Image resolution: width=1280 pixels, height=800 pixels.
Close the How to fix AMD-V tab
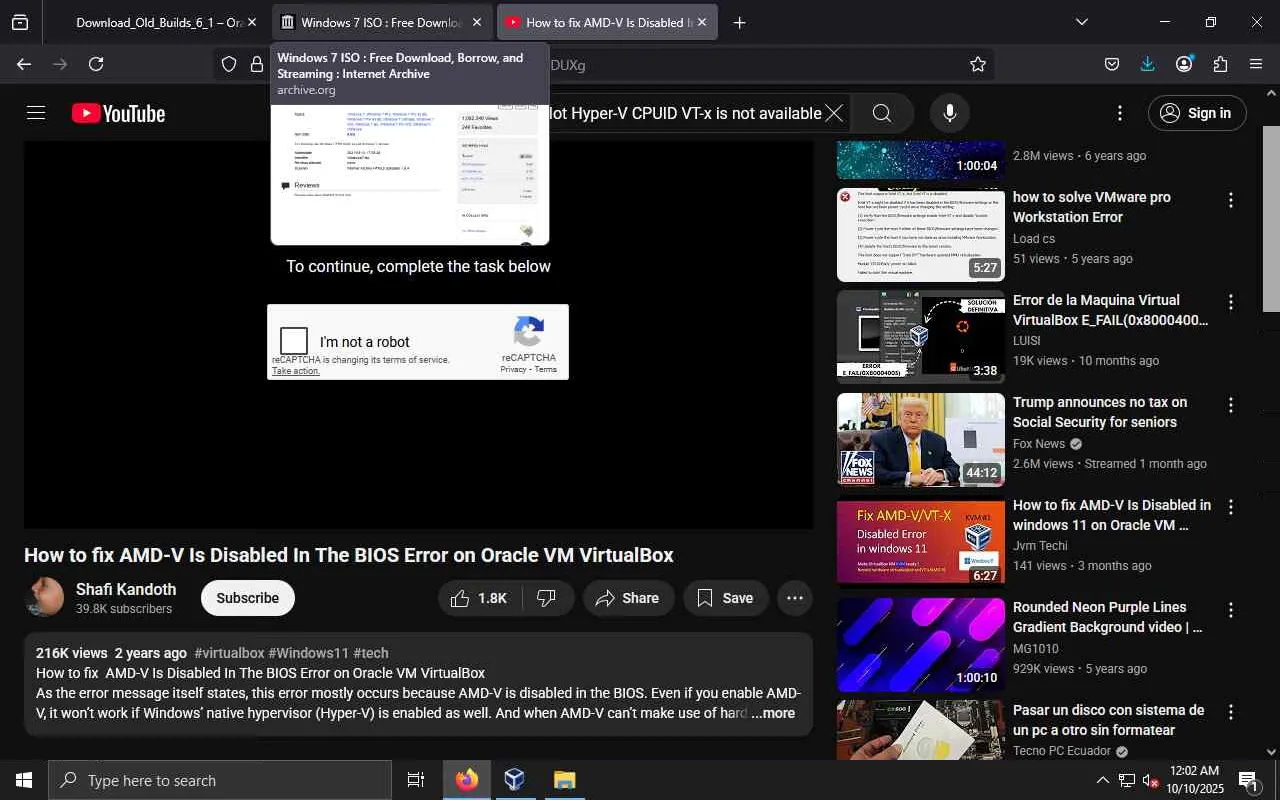[702, 22]
